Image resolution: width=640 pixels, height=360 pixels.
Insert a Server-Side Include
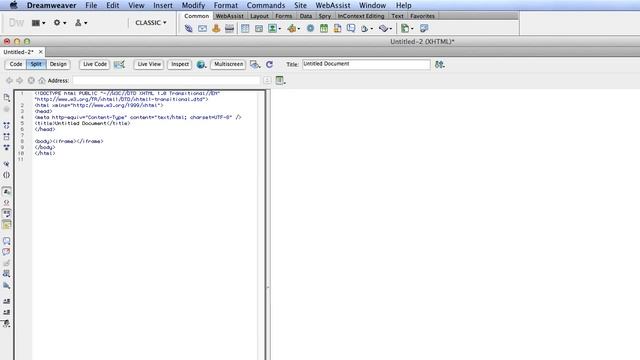[x=337, y=29]
